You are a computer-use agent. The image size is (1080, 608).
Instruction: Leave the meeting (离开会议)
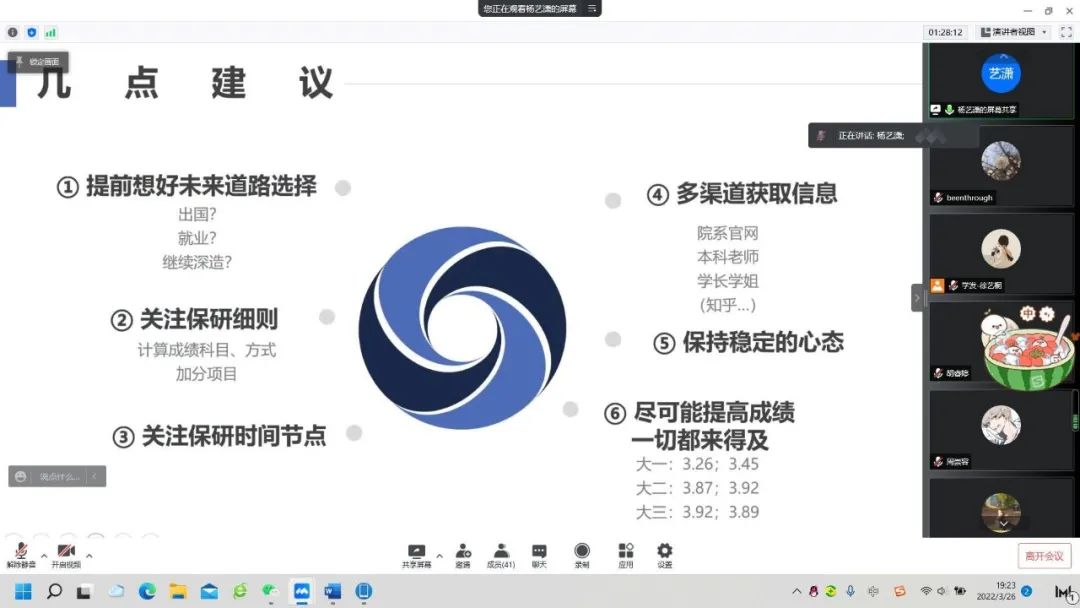[x=1044, y=556]
